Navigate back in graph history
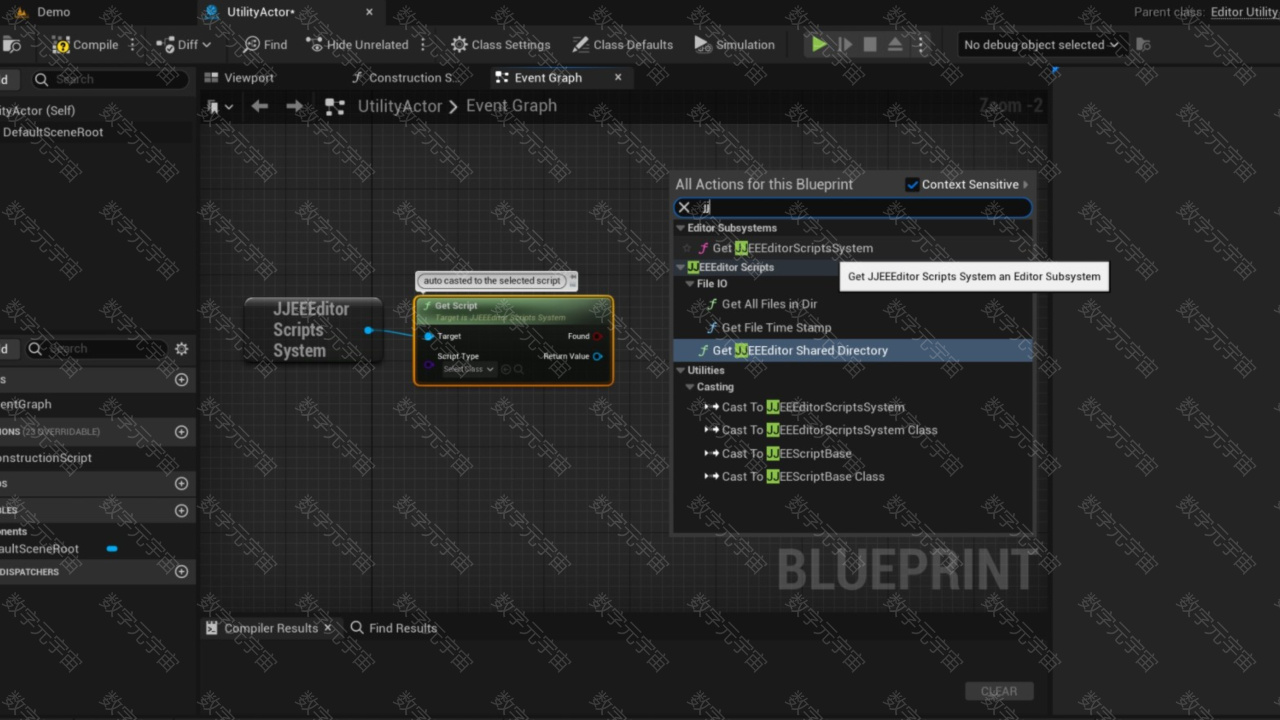This screenshot has width=1280, height=720. coord(260,106)
